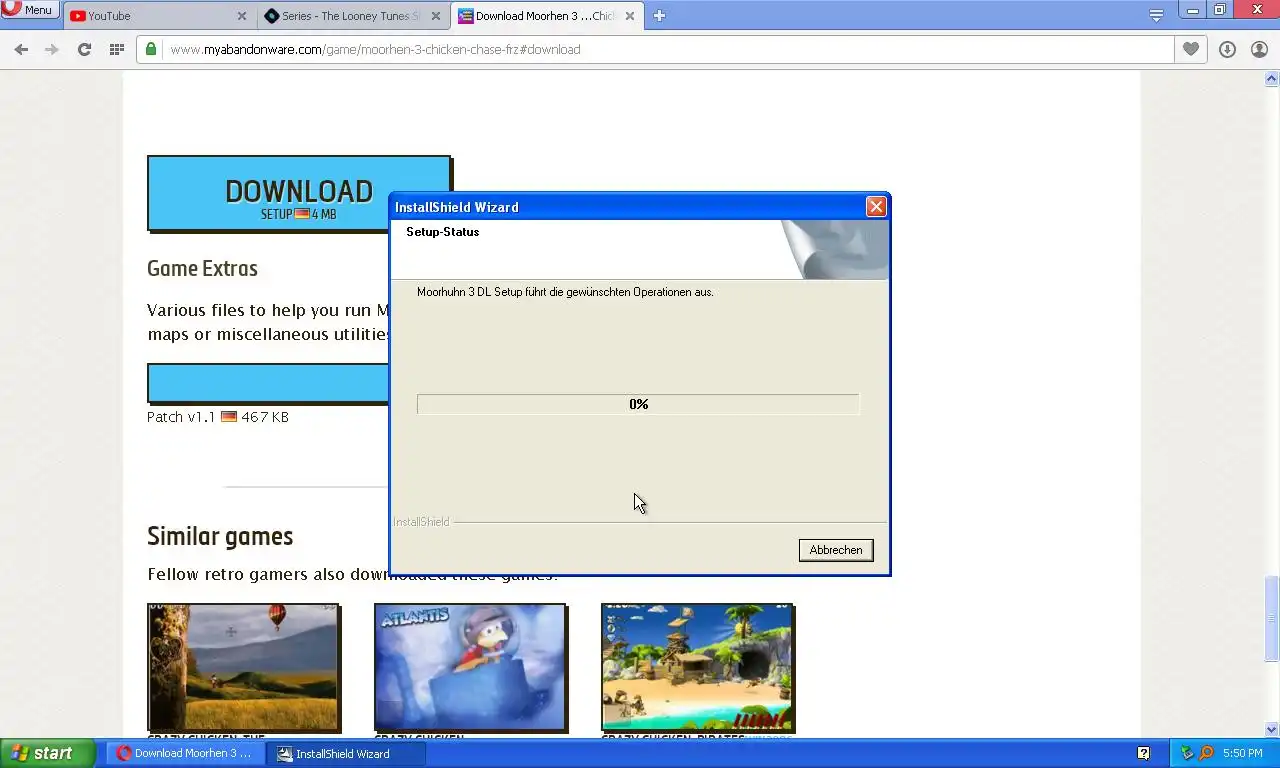Click Abbrechen to cancel the setup
Image resolution: width=1280 pixels, height=768 pixels.
click(836, 550)
